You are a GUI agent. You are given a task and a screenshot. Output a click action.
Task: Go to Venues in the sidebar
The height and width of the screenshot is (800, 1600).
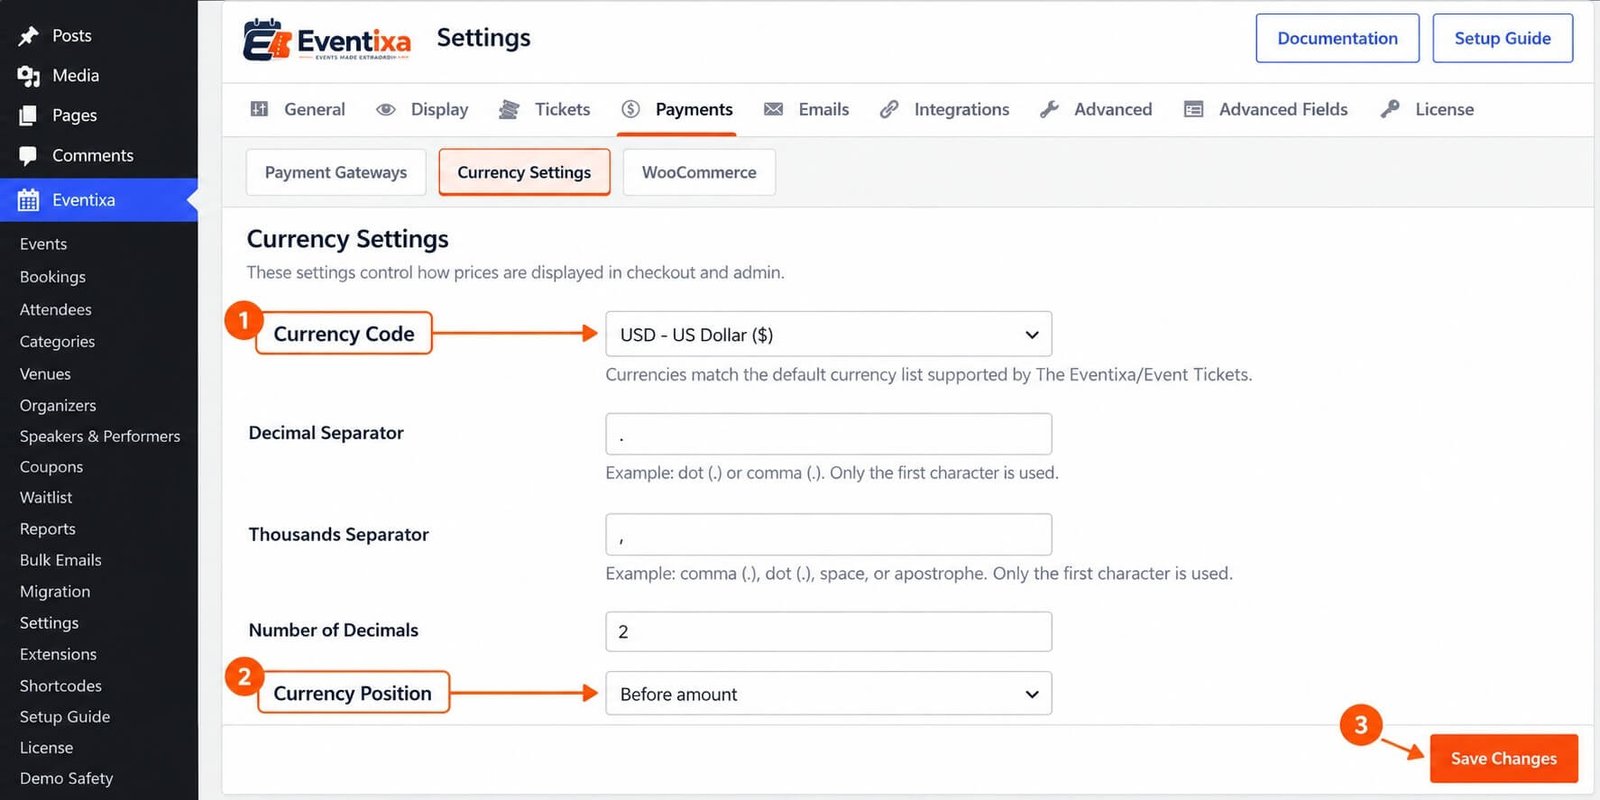click(45, 374)
